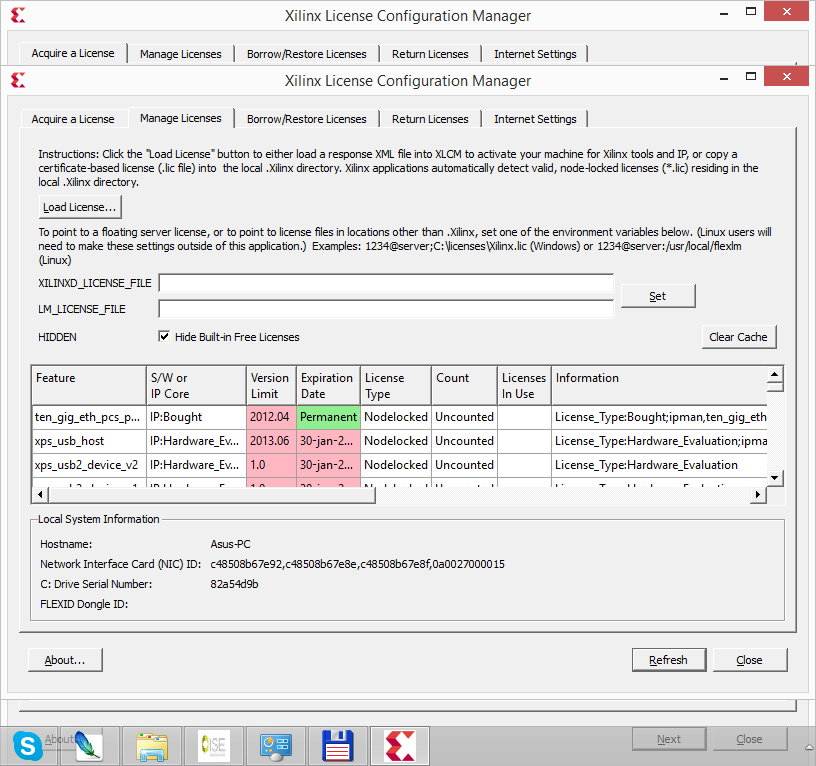Screen dimensions: 816x766
Task: Click table scroll up arrow
Action: click(774, 374)
